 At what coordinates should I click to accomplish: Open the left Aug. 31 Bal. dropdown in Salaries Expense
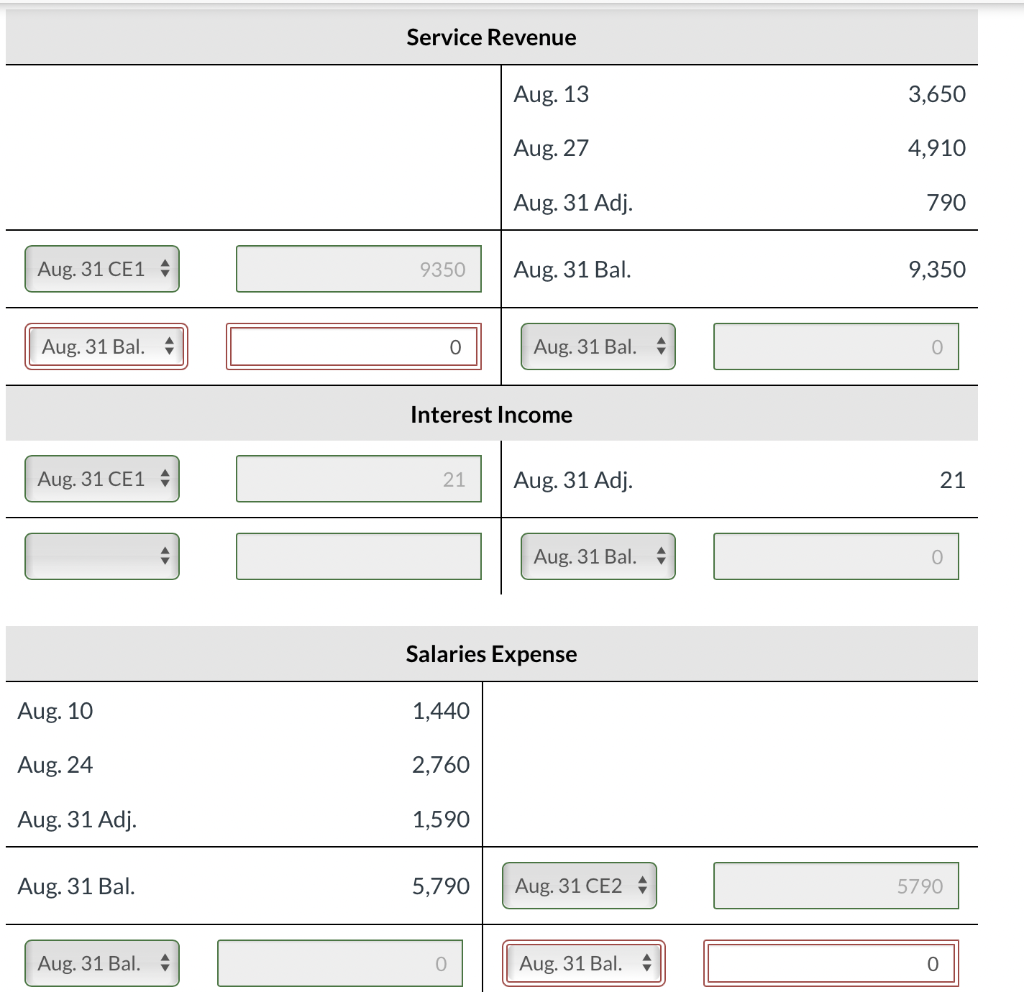click(100, 963)
